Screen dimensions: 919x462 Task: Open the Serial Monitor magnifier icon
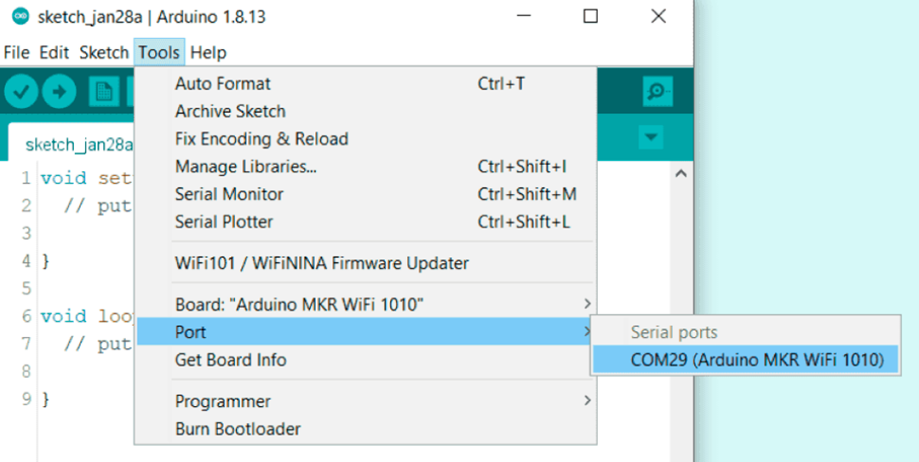point(656,92)
